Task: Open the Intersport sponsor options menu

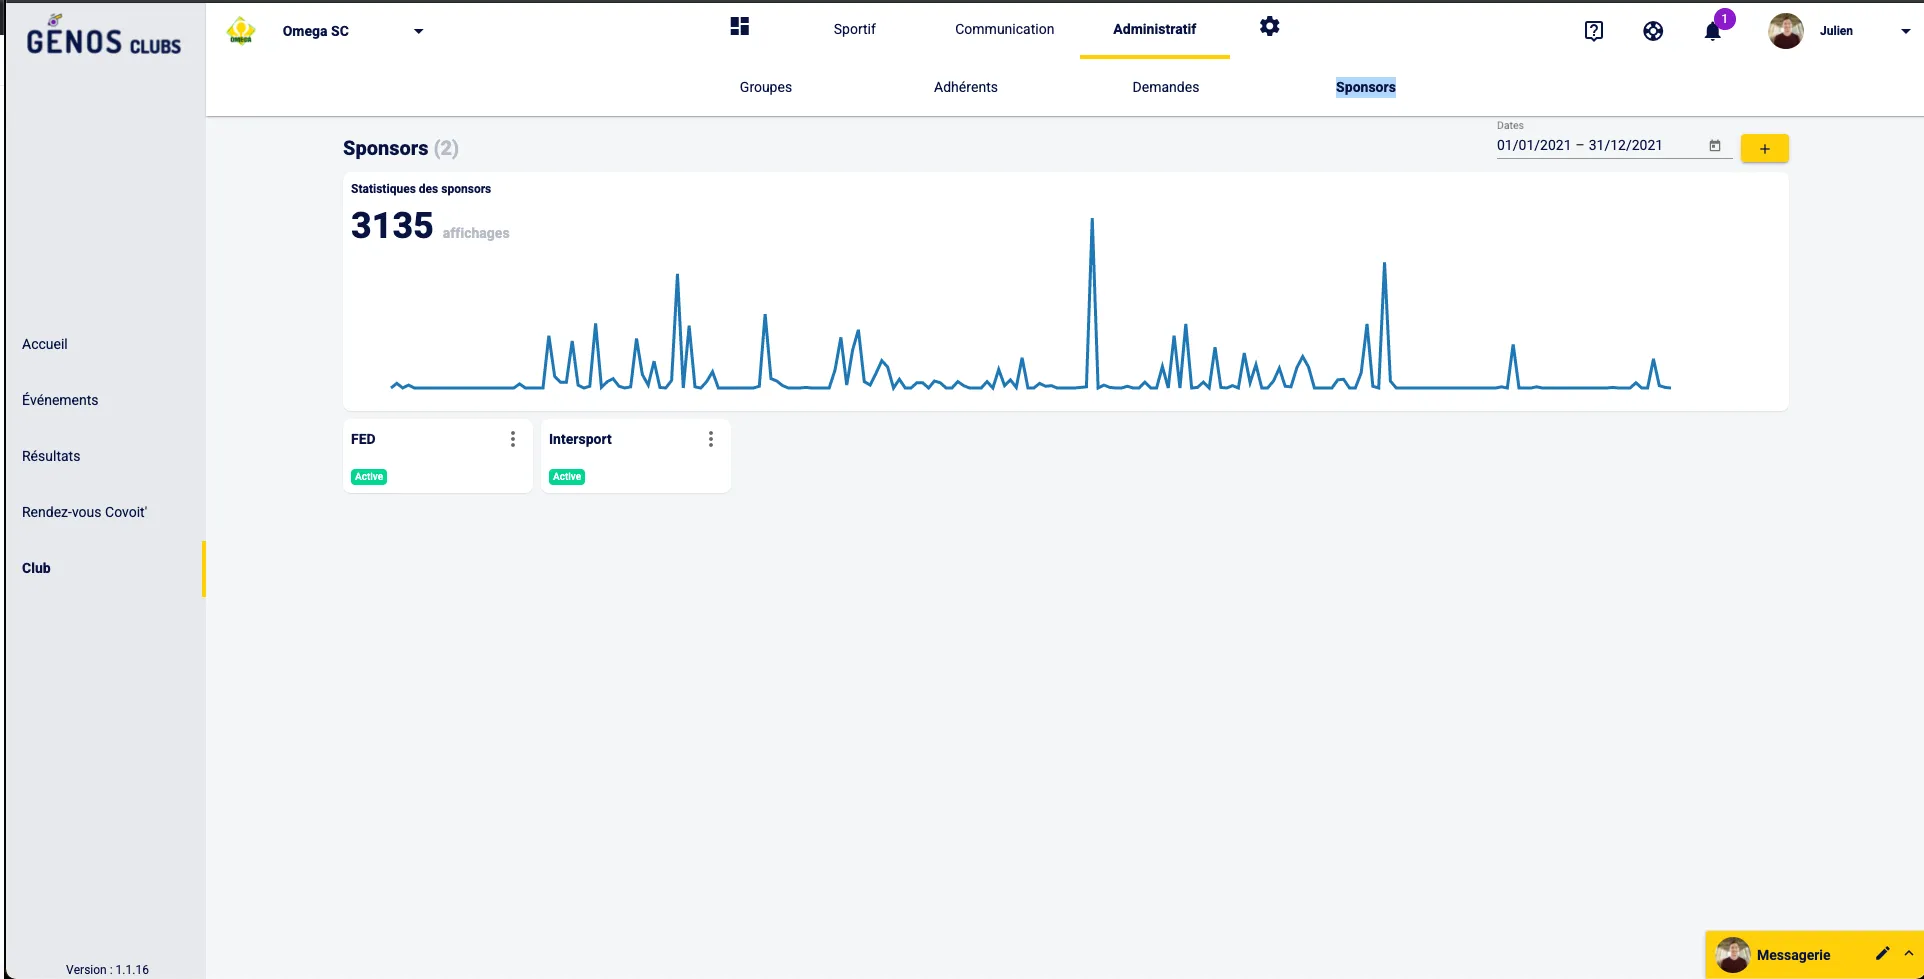Action: (711, 439)
